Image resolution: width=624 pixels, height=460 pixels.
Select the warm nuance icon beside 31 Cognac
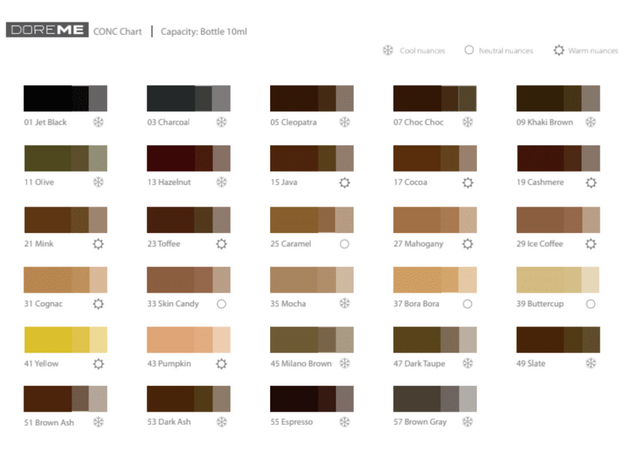[99, 303]
